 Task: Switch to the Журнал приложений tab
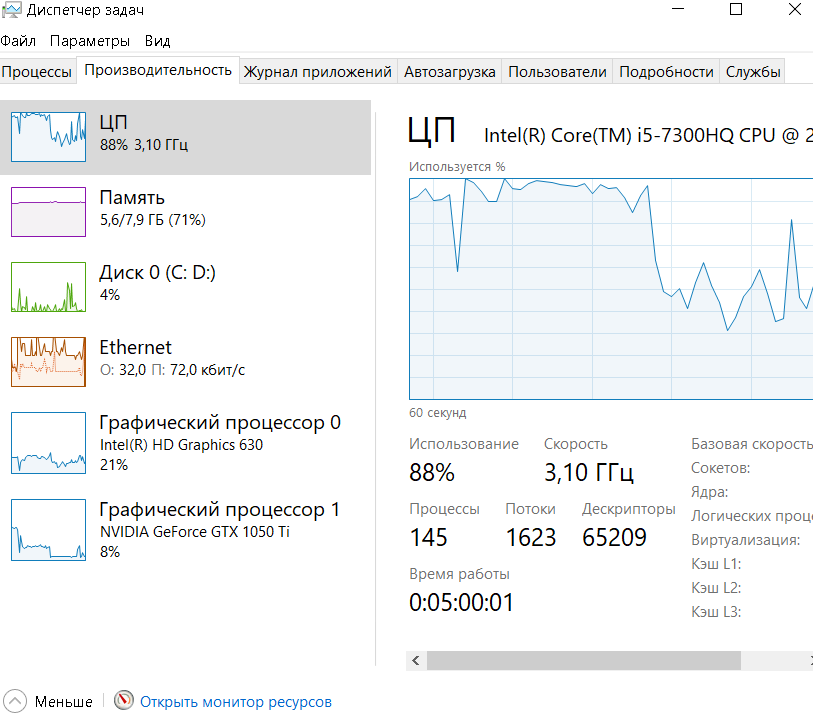[317, 72]
